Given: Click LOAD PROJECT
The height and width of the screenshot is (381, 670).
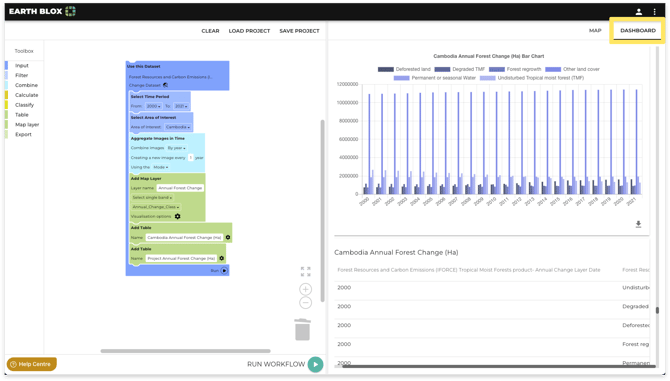Looking at the screenshot, I should pos(249,31).
